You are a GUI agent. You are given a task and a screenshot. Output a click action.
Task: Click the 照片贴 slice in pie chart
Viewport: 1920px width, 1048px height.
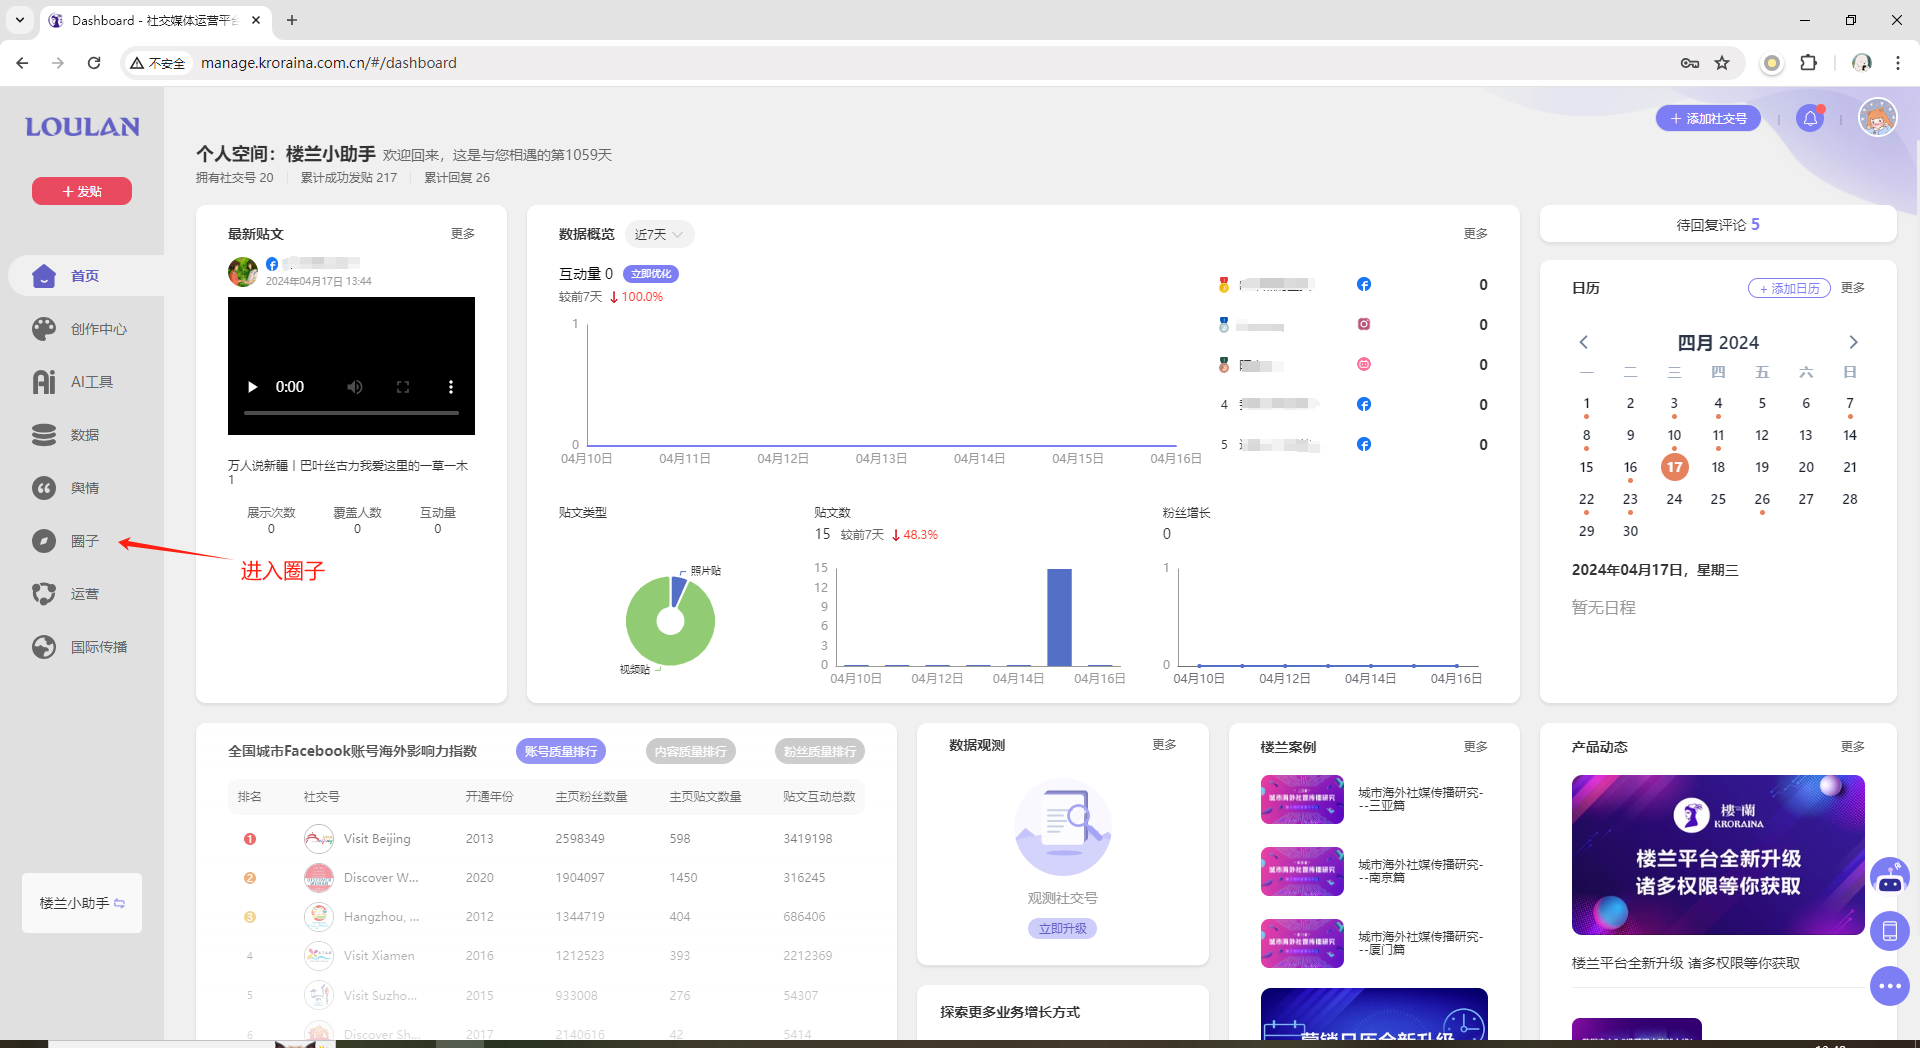pyautogui.click(x=679, y=591)
